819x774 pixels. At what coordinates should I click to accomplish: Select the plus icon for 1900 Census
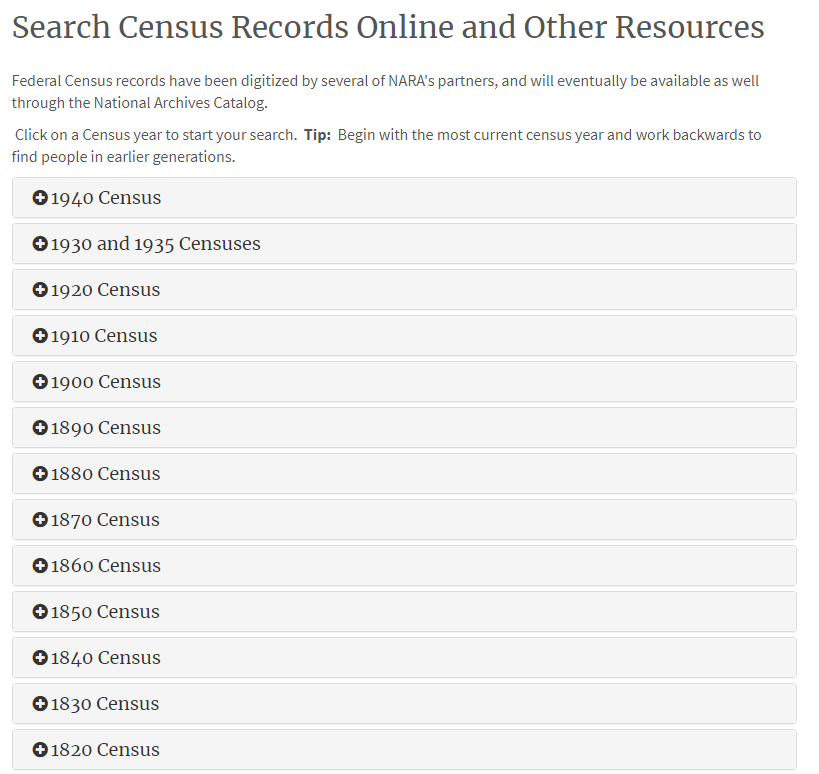tap(40, 382)
